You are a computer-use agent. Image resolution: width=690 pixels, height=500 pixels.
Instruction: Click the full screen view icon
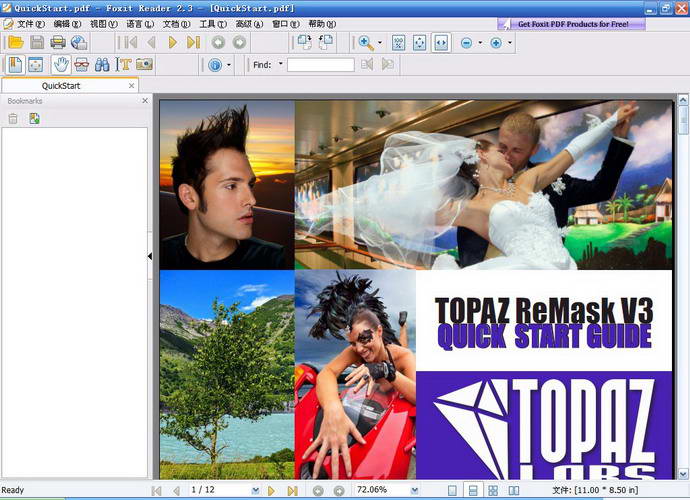(36, 65)
